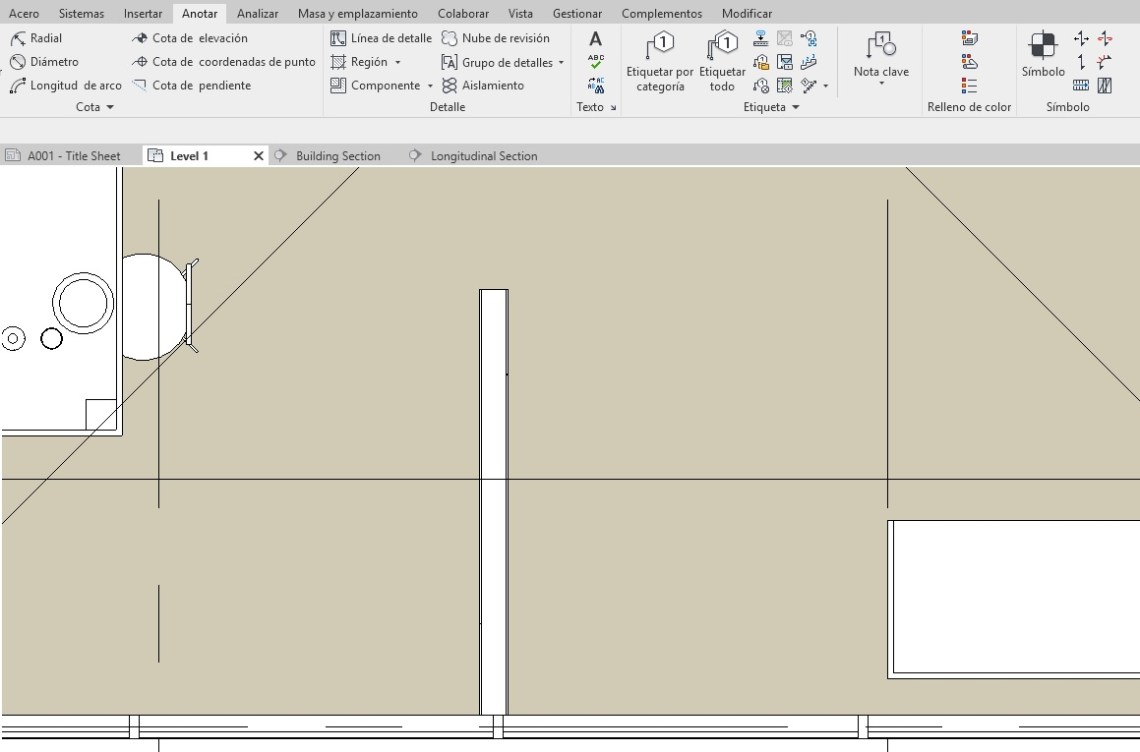Open the Componente dropdown arrow
Screen dimensions: 1140x752
click(431, 86)
